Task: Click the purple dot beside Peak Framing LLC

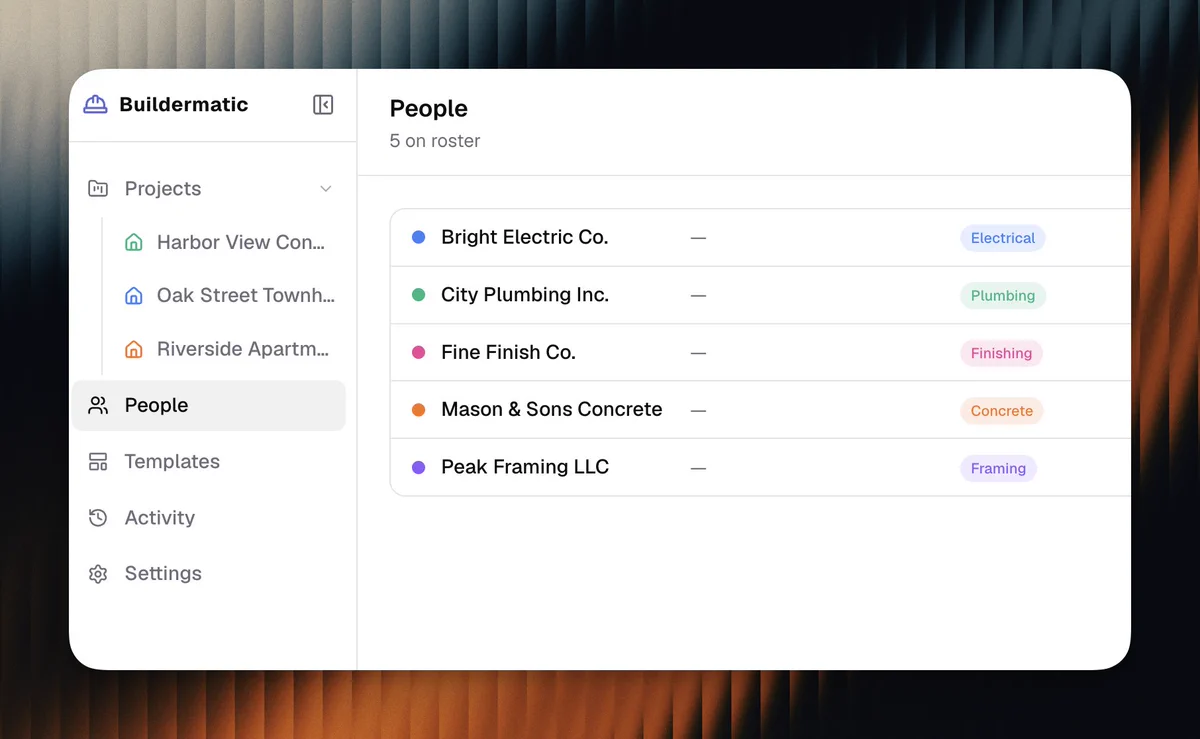Action: tap(419, 467)
